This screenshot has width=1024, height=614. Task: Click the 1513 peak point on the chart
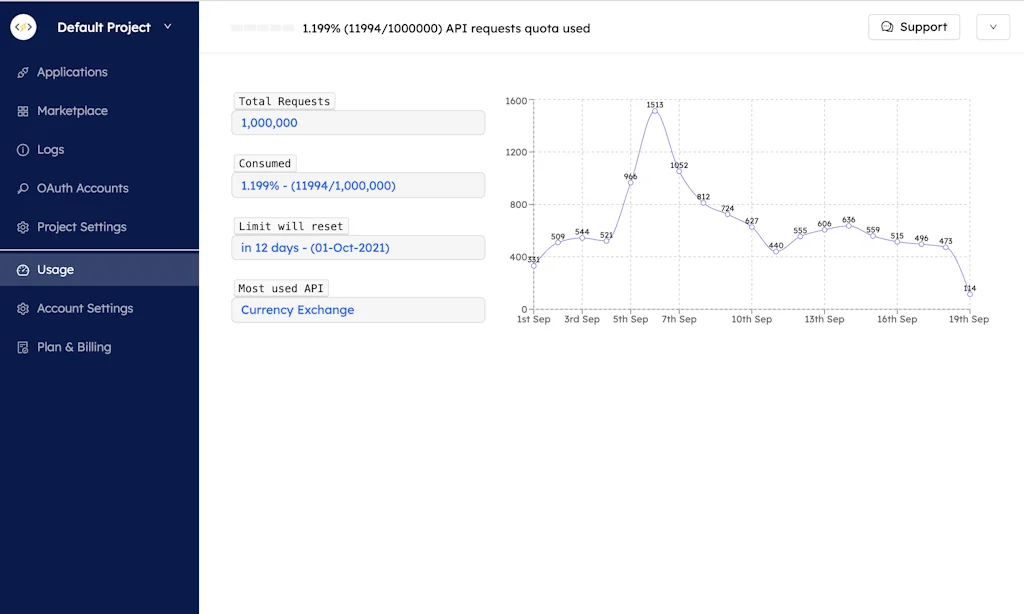point(657,113)
